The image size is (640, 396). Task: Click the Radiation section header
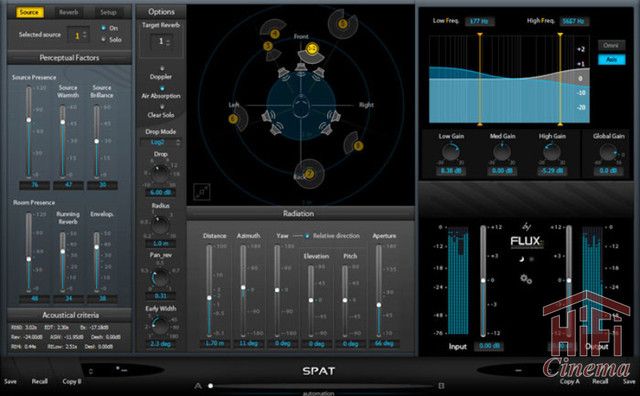(300, 214)
